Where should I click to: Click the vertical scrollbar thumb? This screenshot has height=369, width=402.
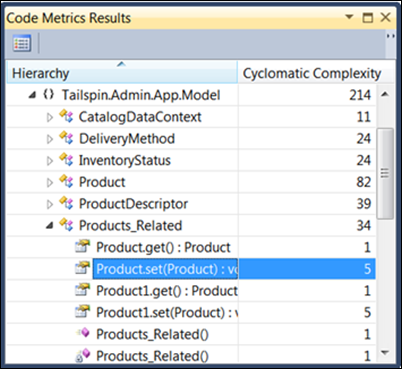tap(385, 173)
